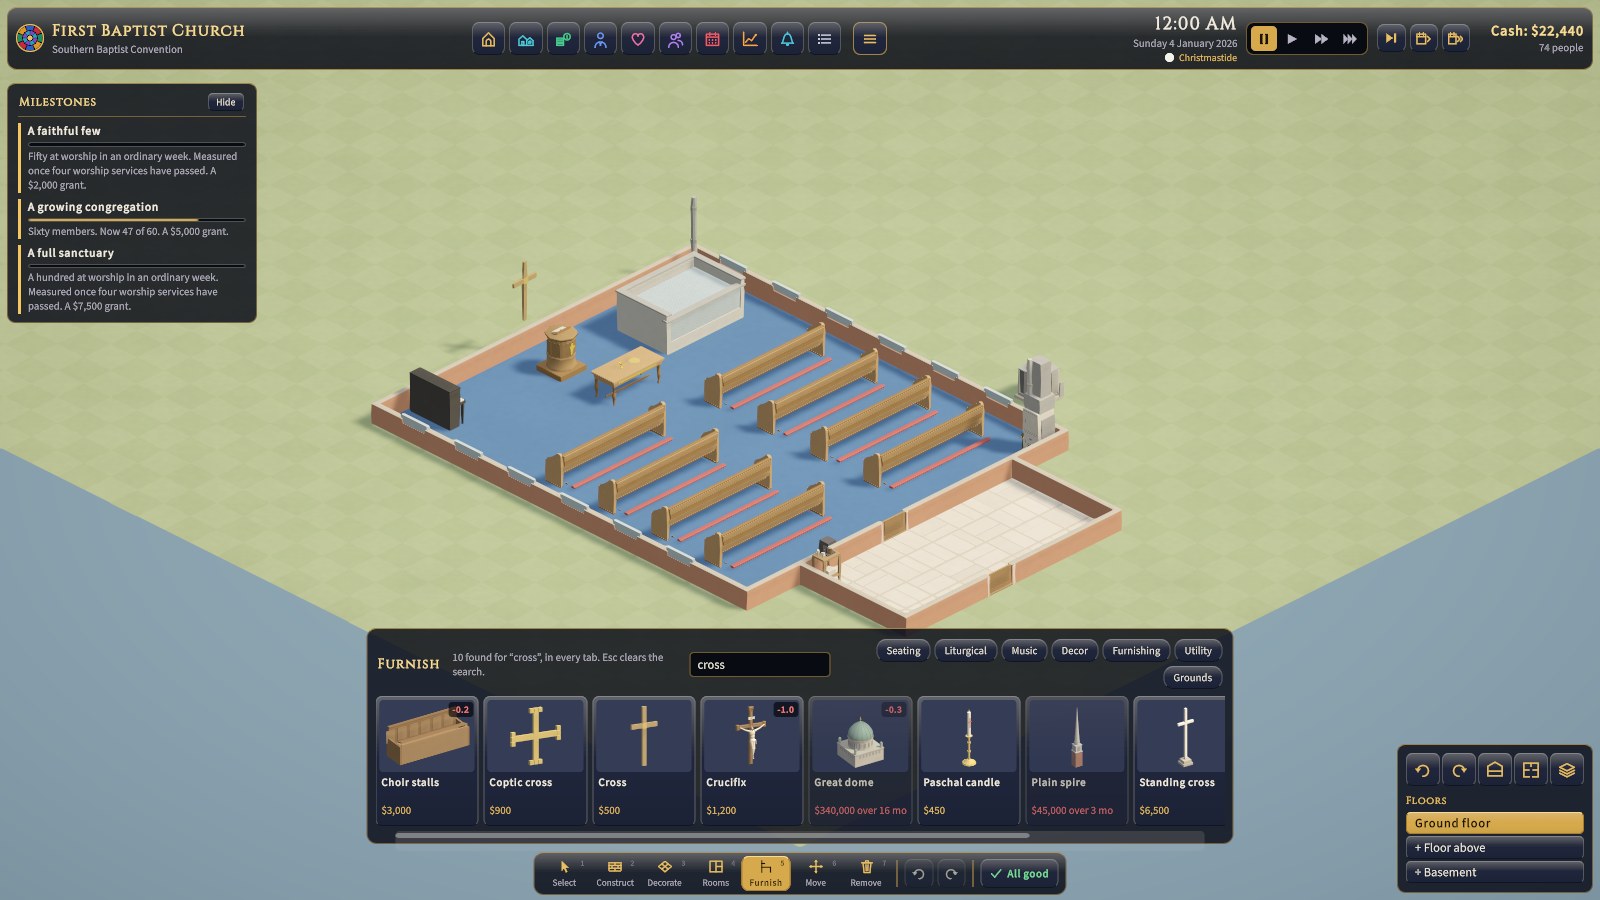Click the All good status button
Viewport: 1600px width, 900px height.
(1019, 874)
